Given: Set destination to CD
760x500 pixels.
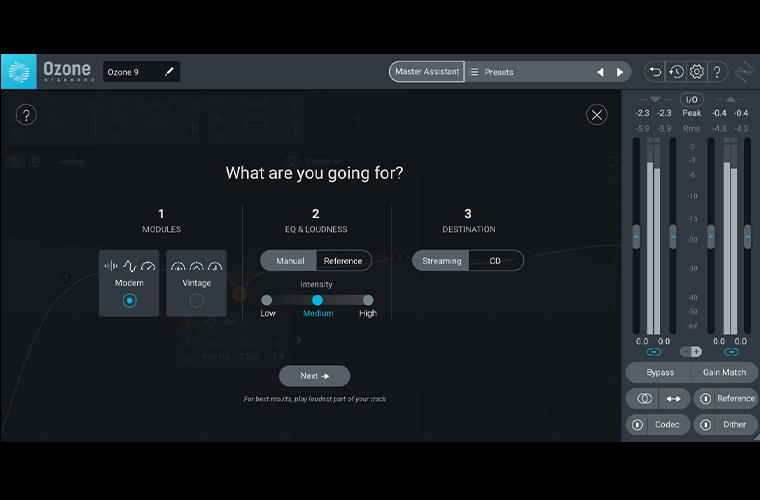Looking at the screenshot, I should pyautogui.click(x=495, y=261).
